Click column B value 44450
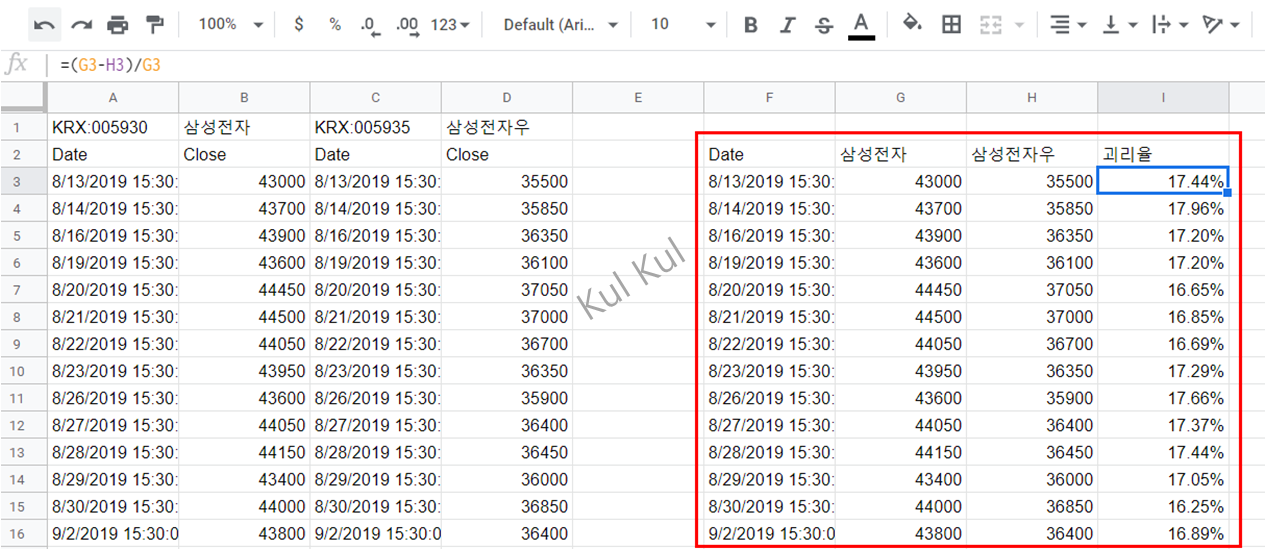Viewport: 1266px width, 550px height. point(244,289)
